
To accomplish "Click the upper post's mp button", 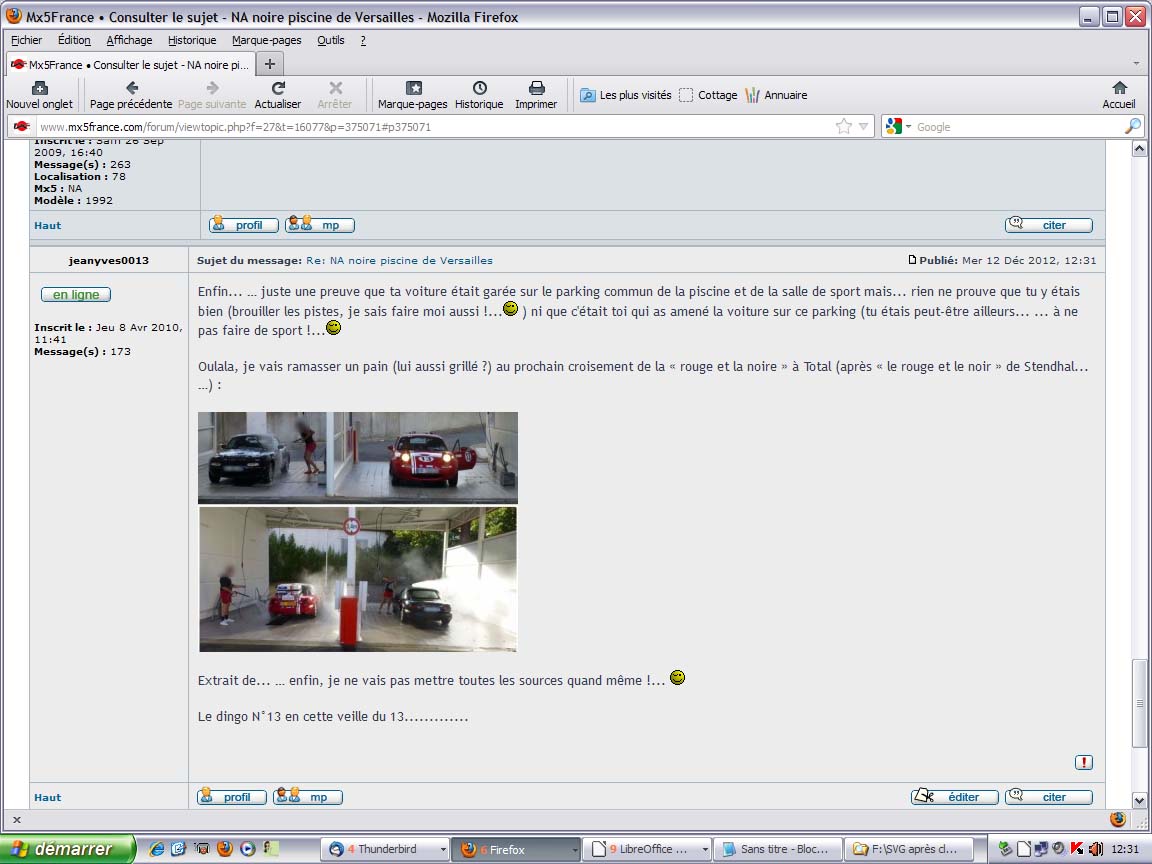I will click(320, 226).
